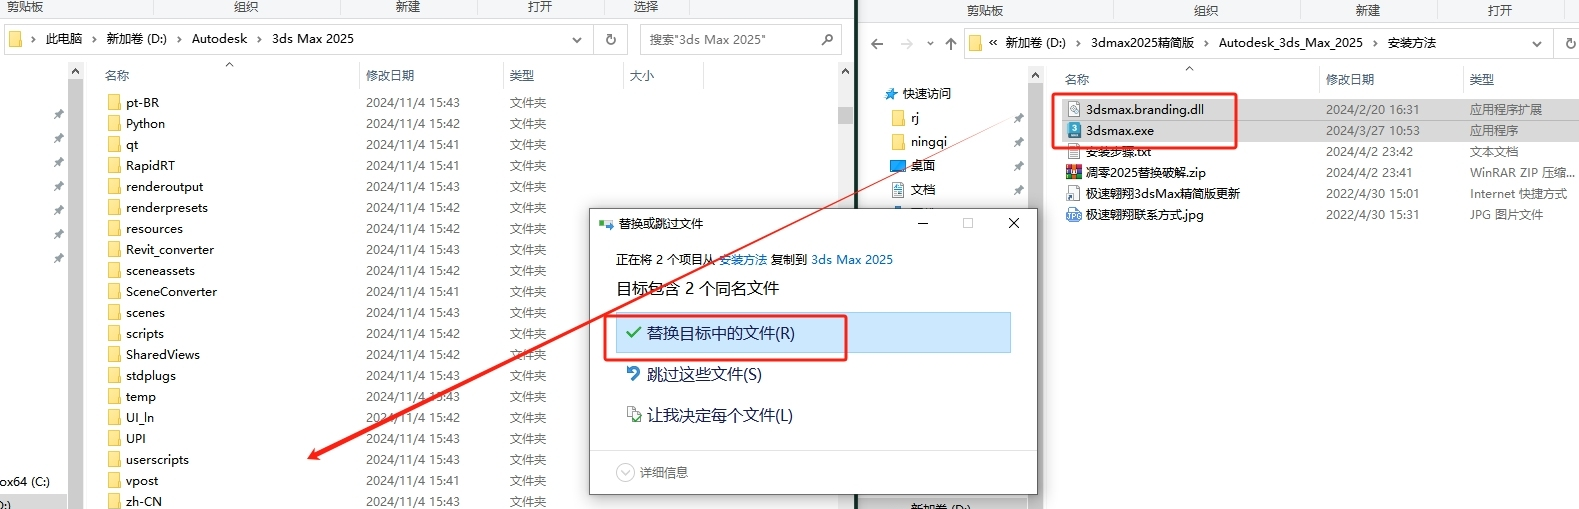Click the 3dsmax.branding.dll file icon
This screenshot has width=1579, height=509.
tap(1074, 109)
